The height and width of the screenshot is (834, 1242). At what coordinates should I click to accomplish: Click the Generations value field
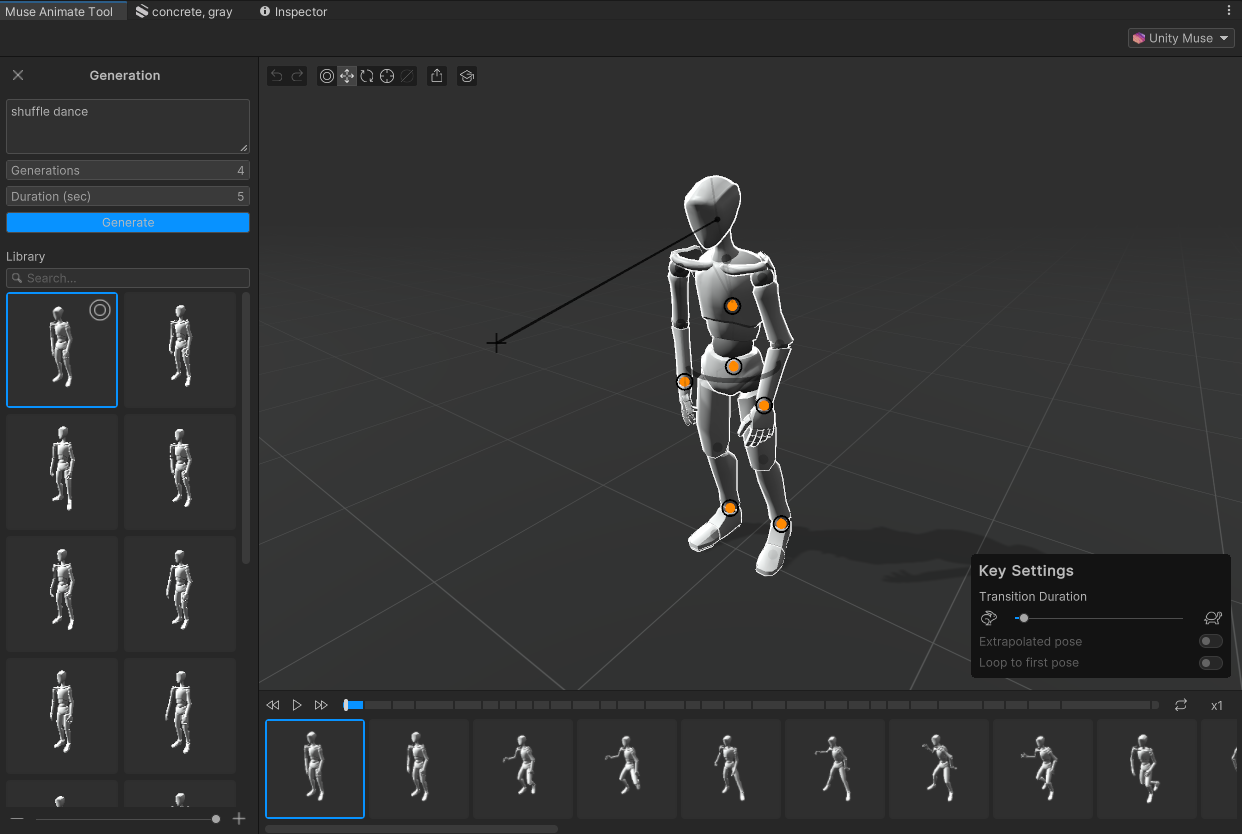(128, 170)
